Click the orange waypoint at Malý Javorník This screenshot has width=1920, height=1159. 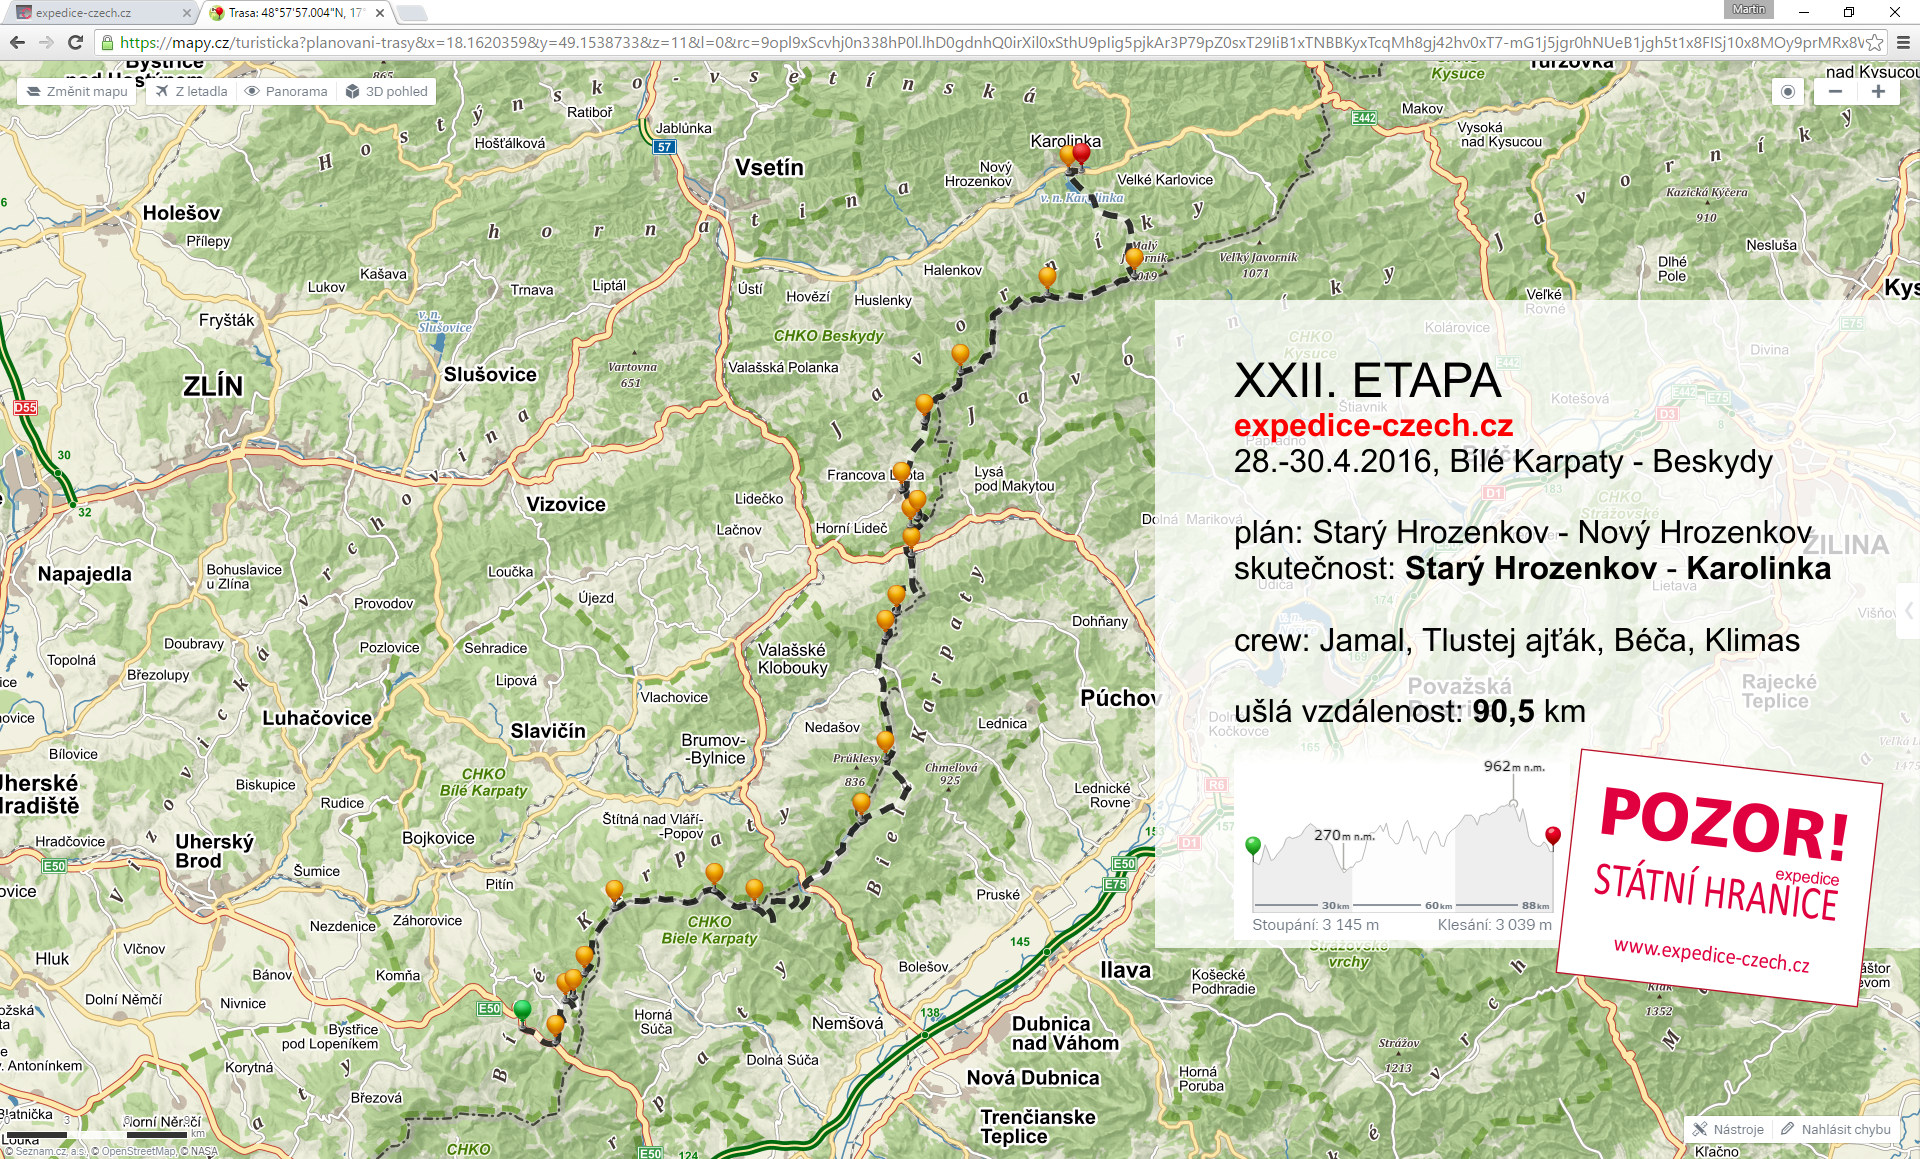click(x=1134, y=258)
